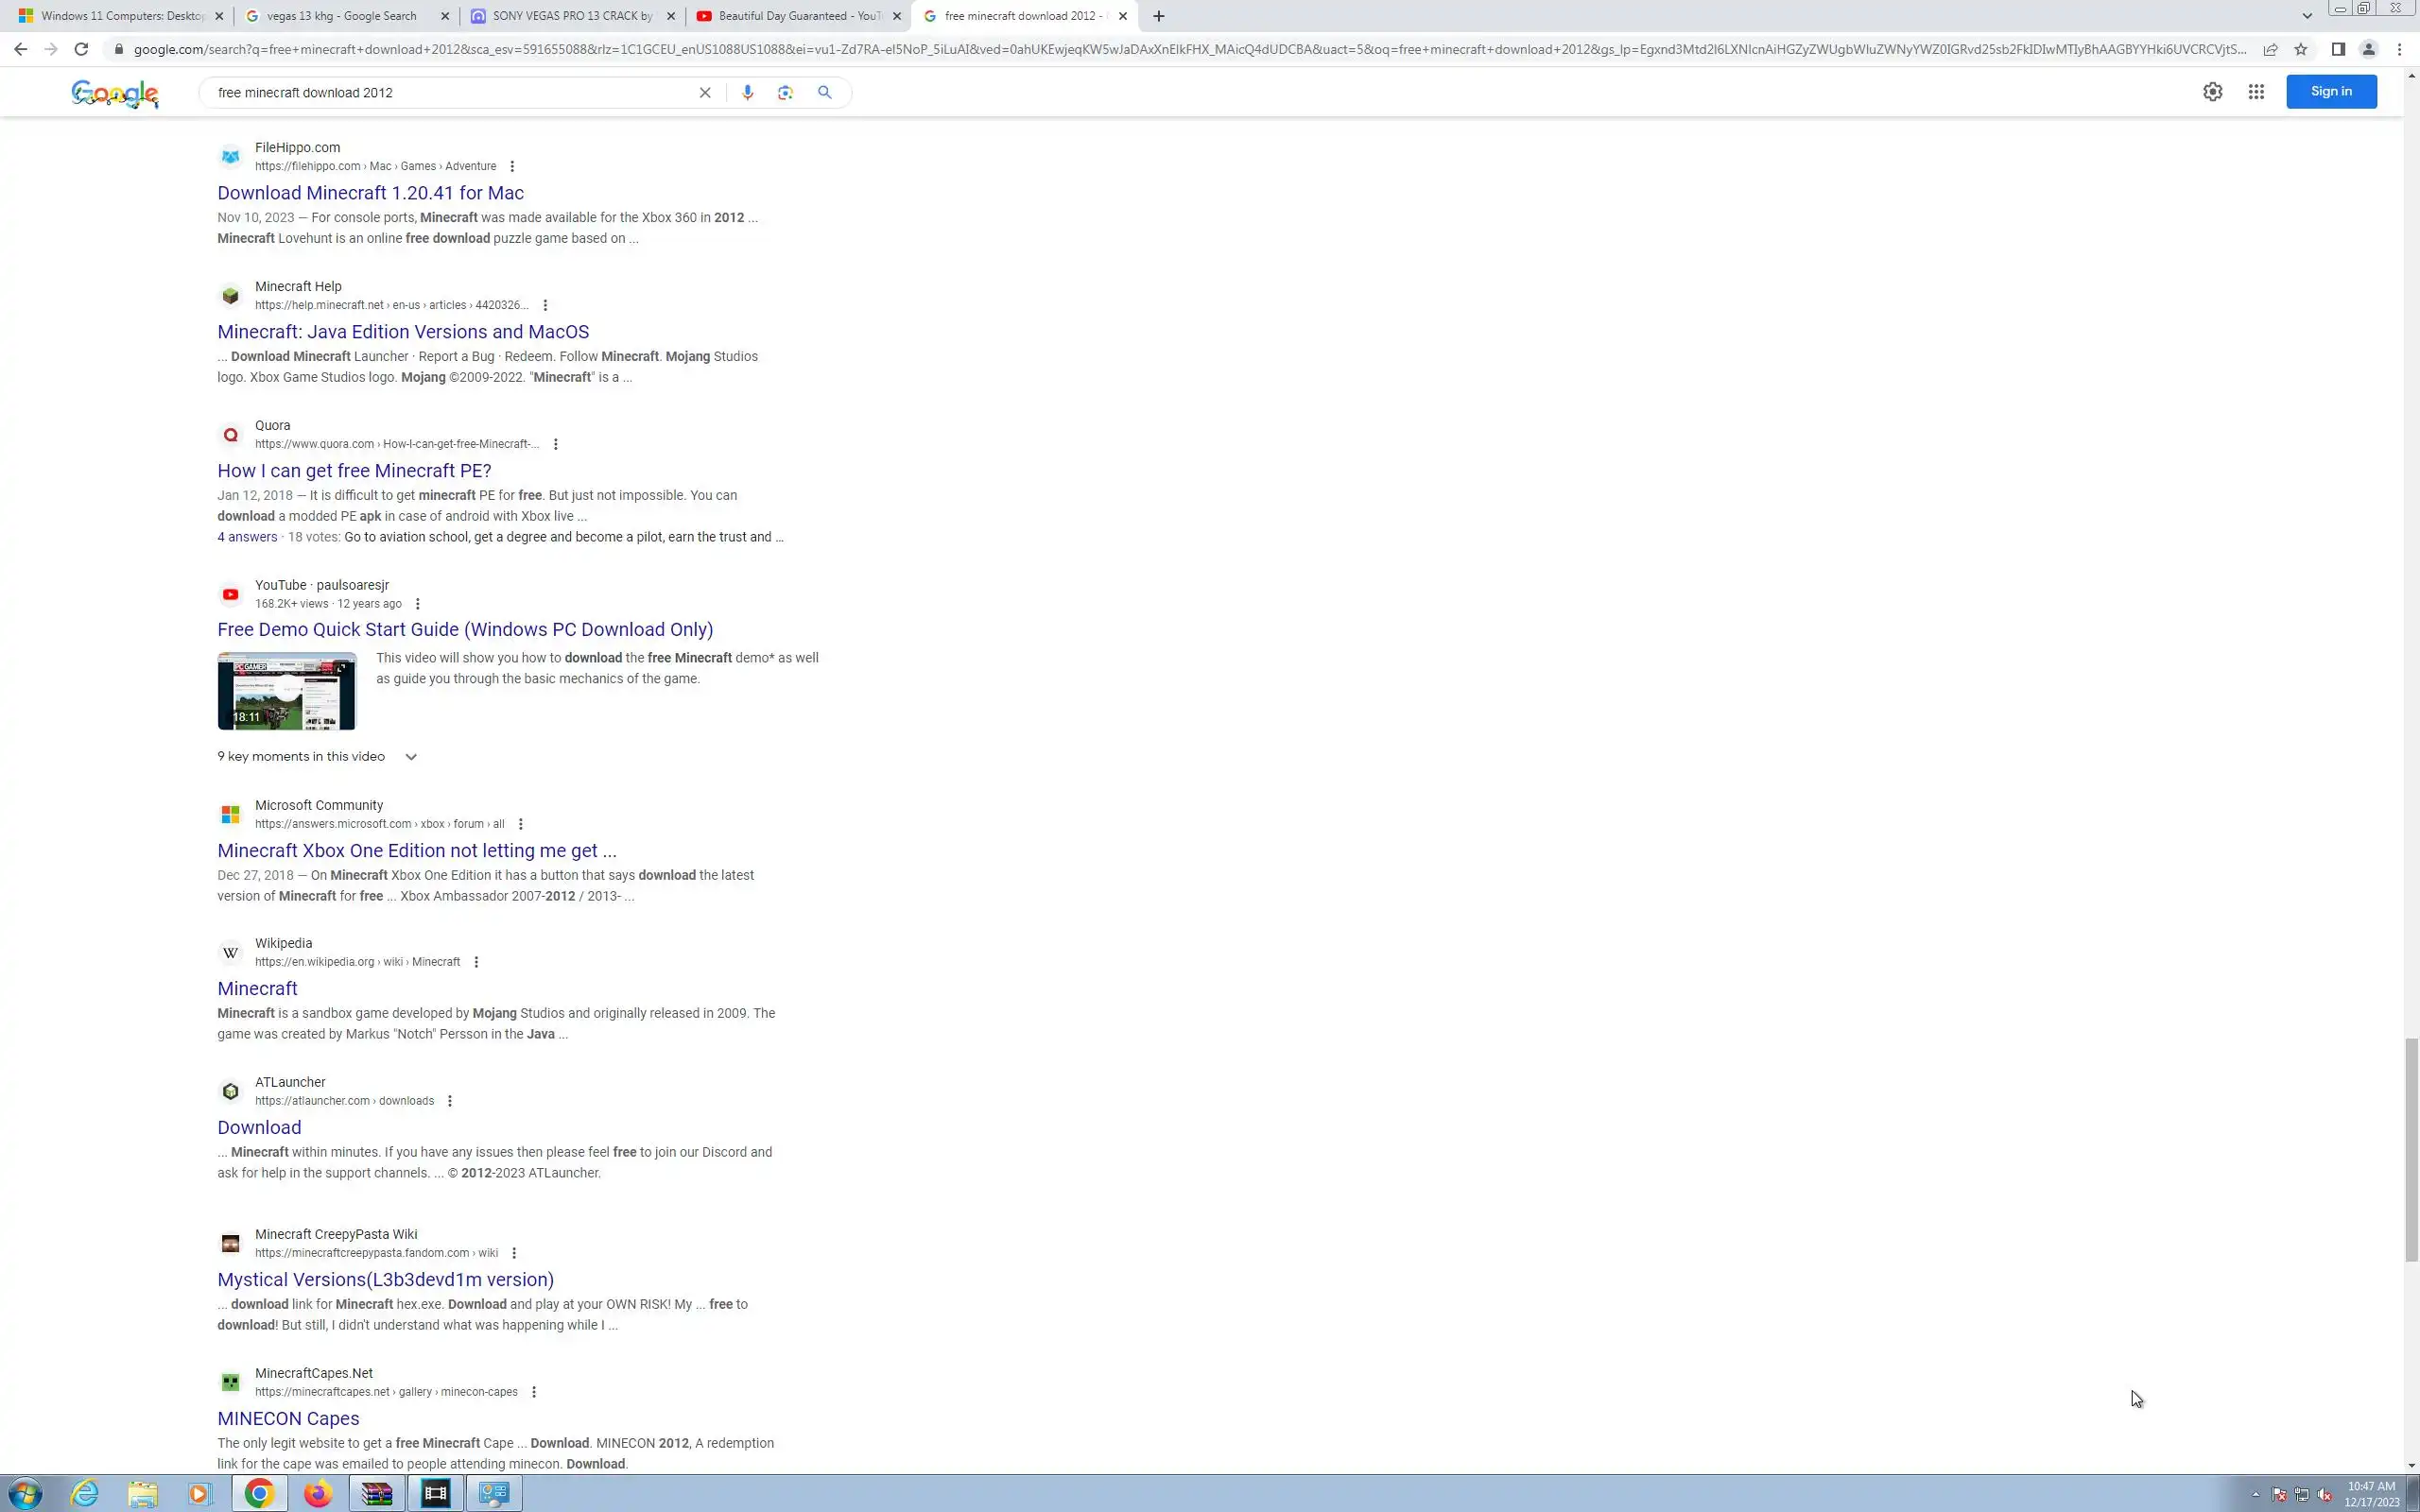Open the tab search dropdown arrow
Screen dimensions: 2420x1512
(x=2307, y=16)
